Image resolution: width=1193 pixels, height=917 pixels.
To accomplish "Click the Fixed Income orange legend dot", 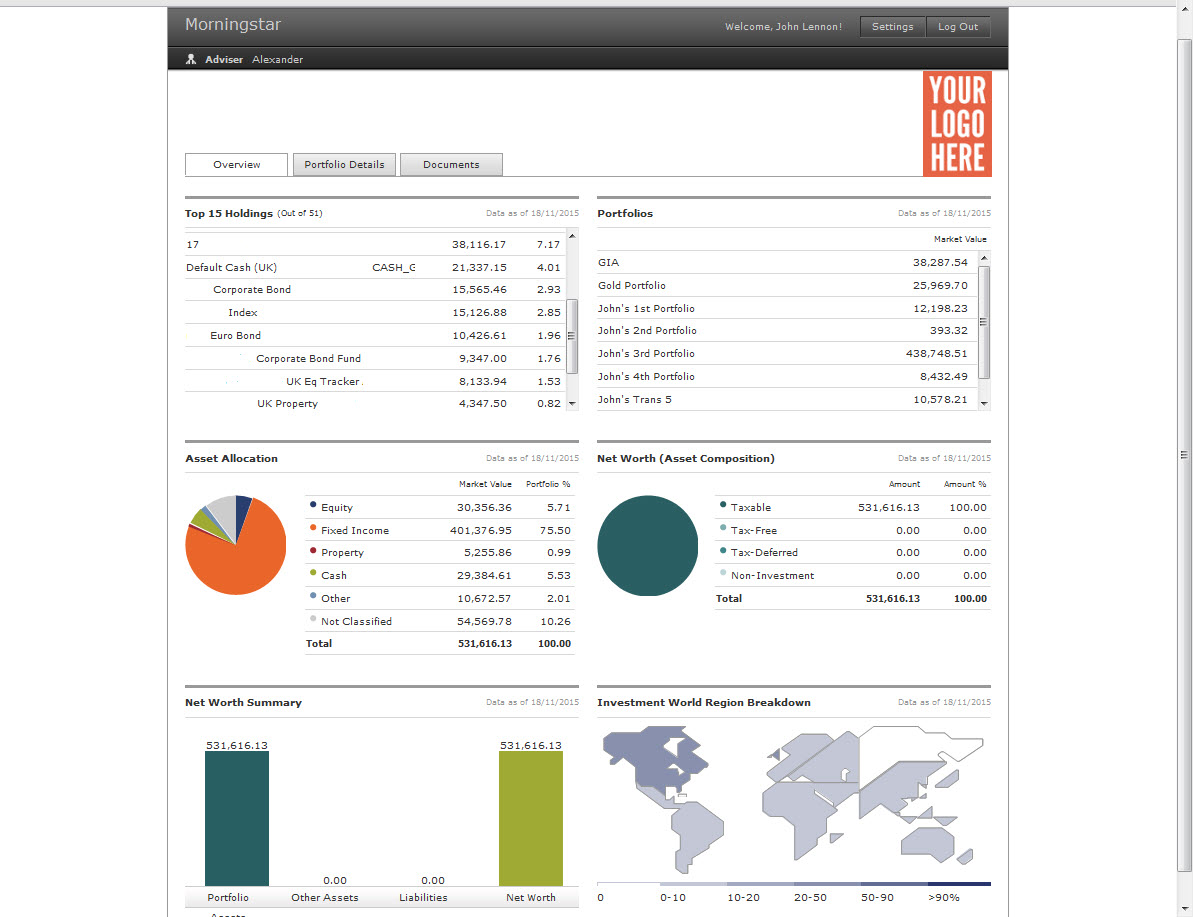I will pyautogui.click(x=313, y=528).
